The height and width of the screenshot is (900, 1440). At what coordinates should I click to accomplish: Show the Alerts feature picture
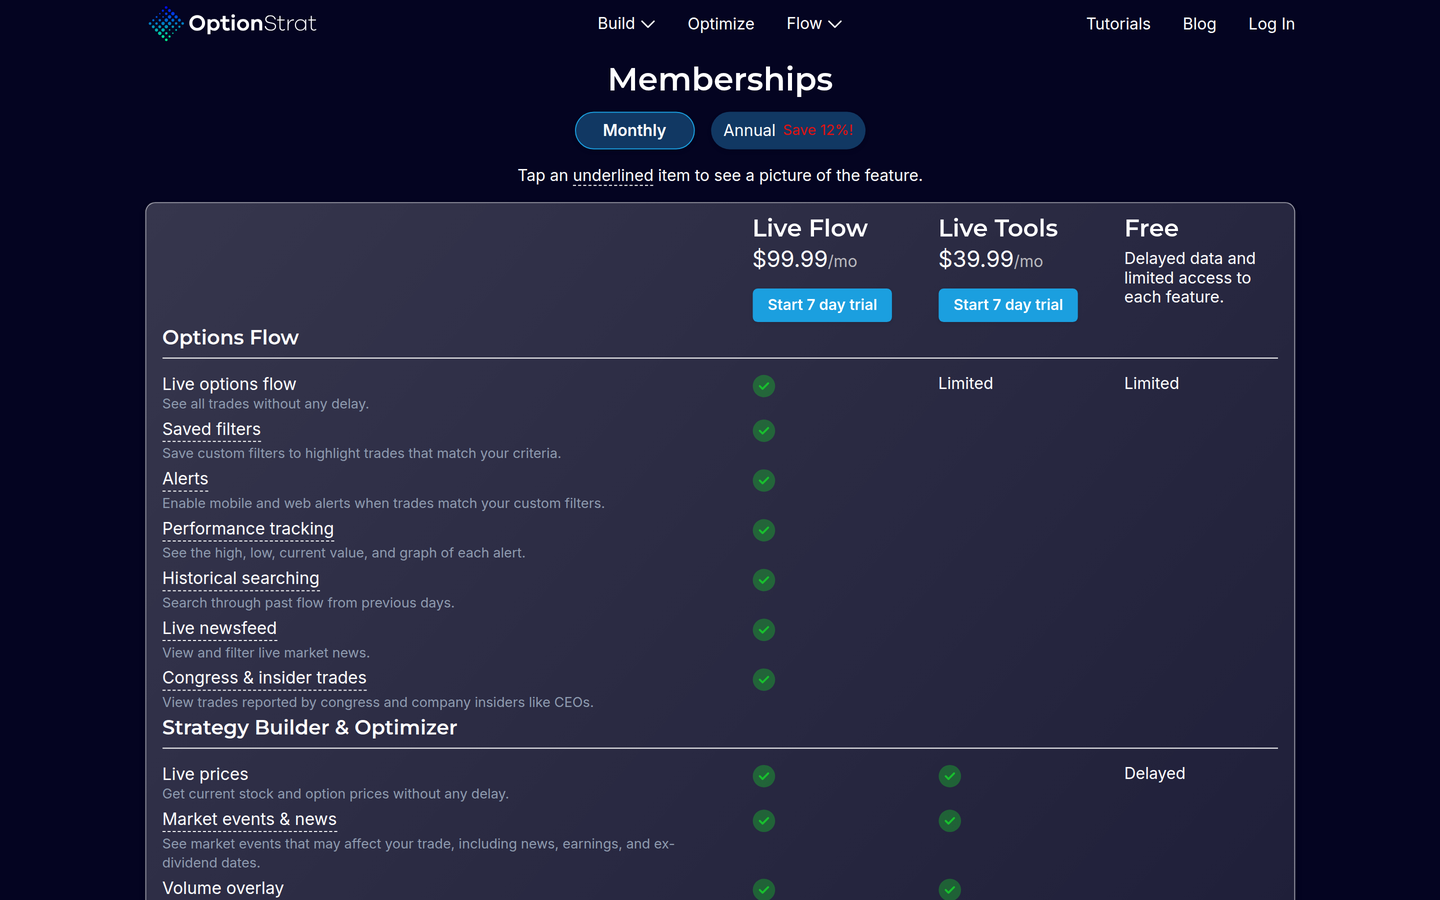(x=185, y=480)
